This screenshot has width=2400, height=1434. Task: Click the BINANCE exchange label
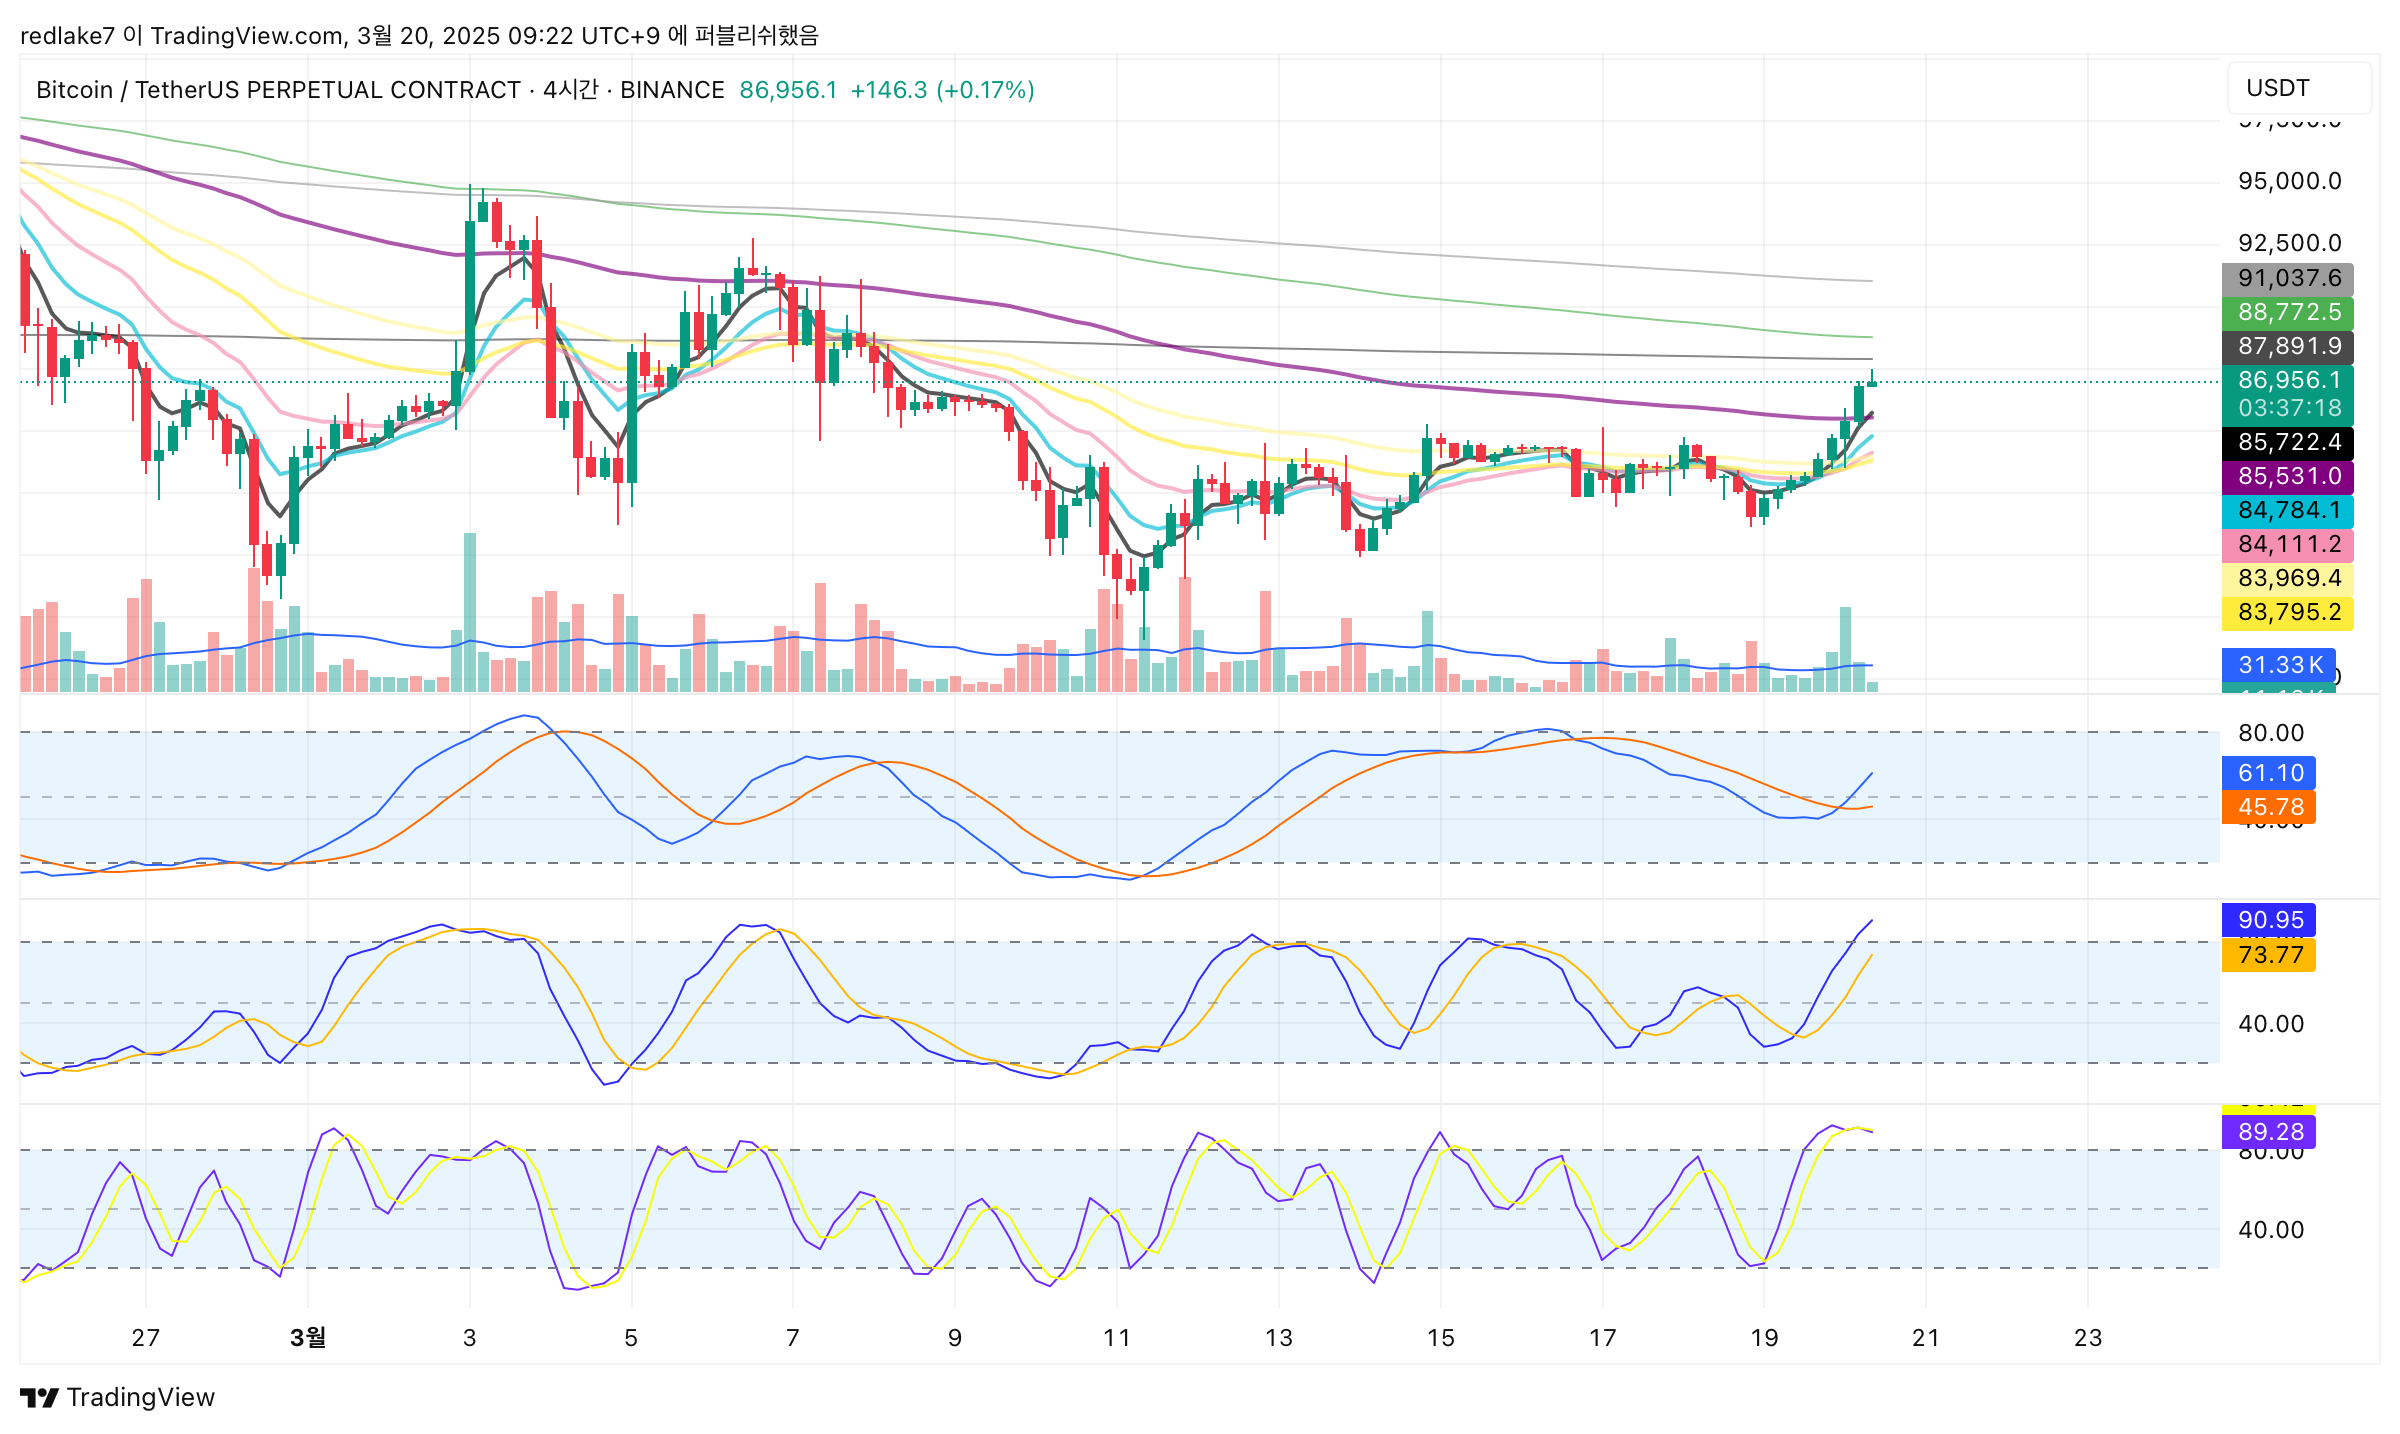pos(672,90)
